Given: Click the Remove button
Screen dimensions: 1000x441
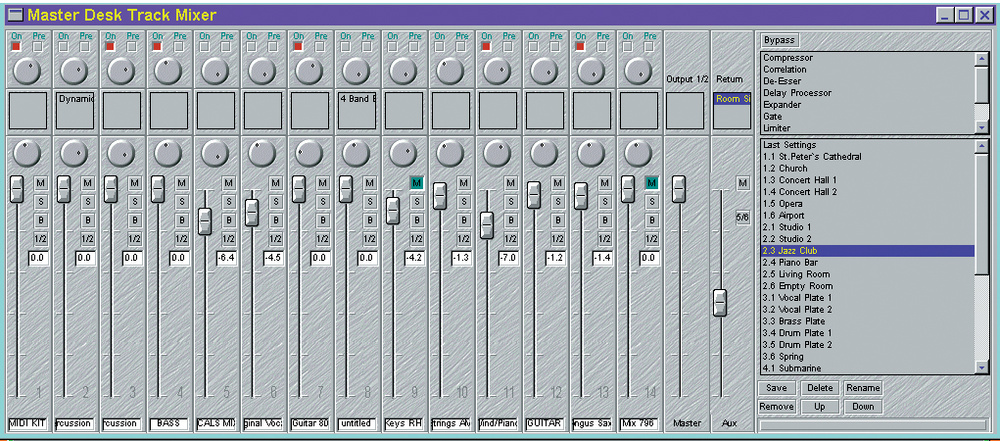Looking at the screenshot, I should (x=777, y=407).
